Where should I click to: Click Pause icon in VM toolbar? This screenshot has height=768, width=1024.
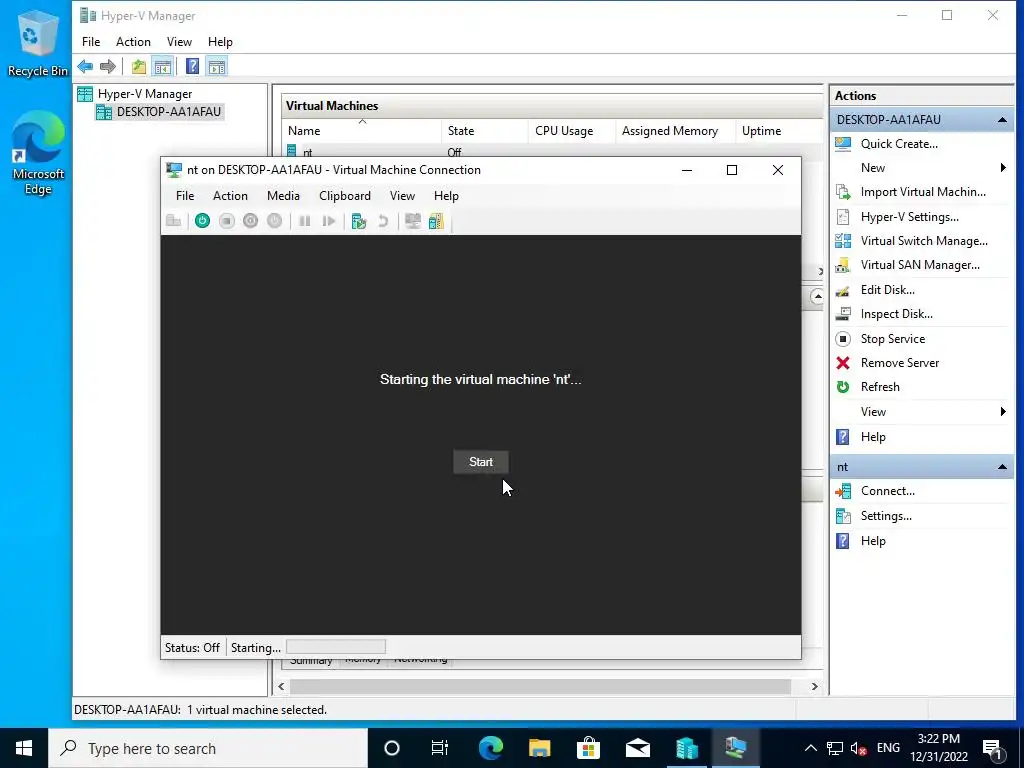tap(304, 221)
